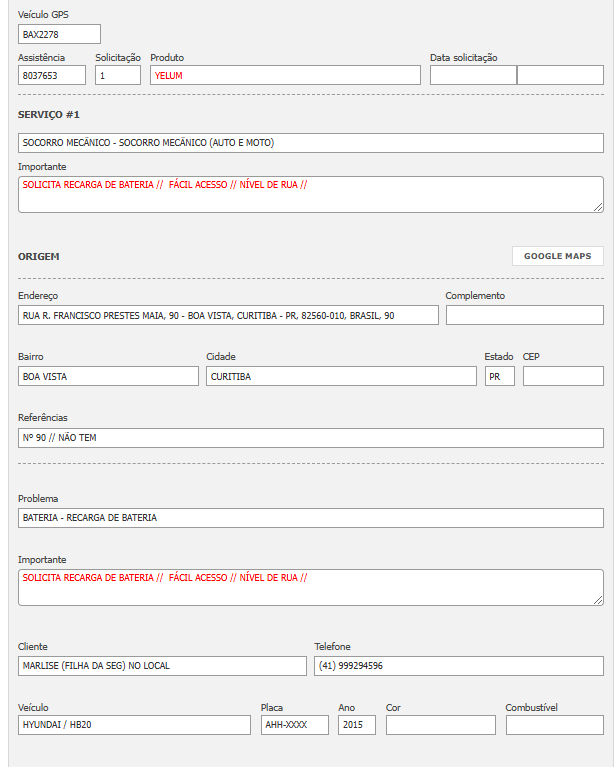Screen dimensions: 615x767
Task: Click the GOOGLE MAPS button
Action: (558, 256)
